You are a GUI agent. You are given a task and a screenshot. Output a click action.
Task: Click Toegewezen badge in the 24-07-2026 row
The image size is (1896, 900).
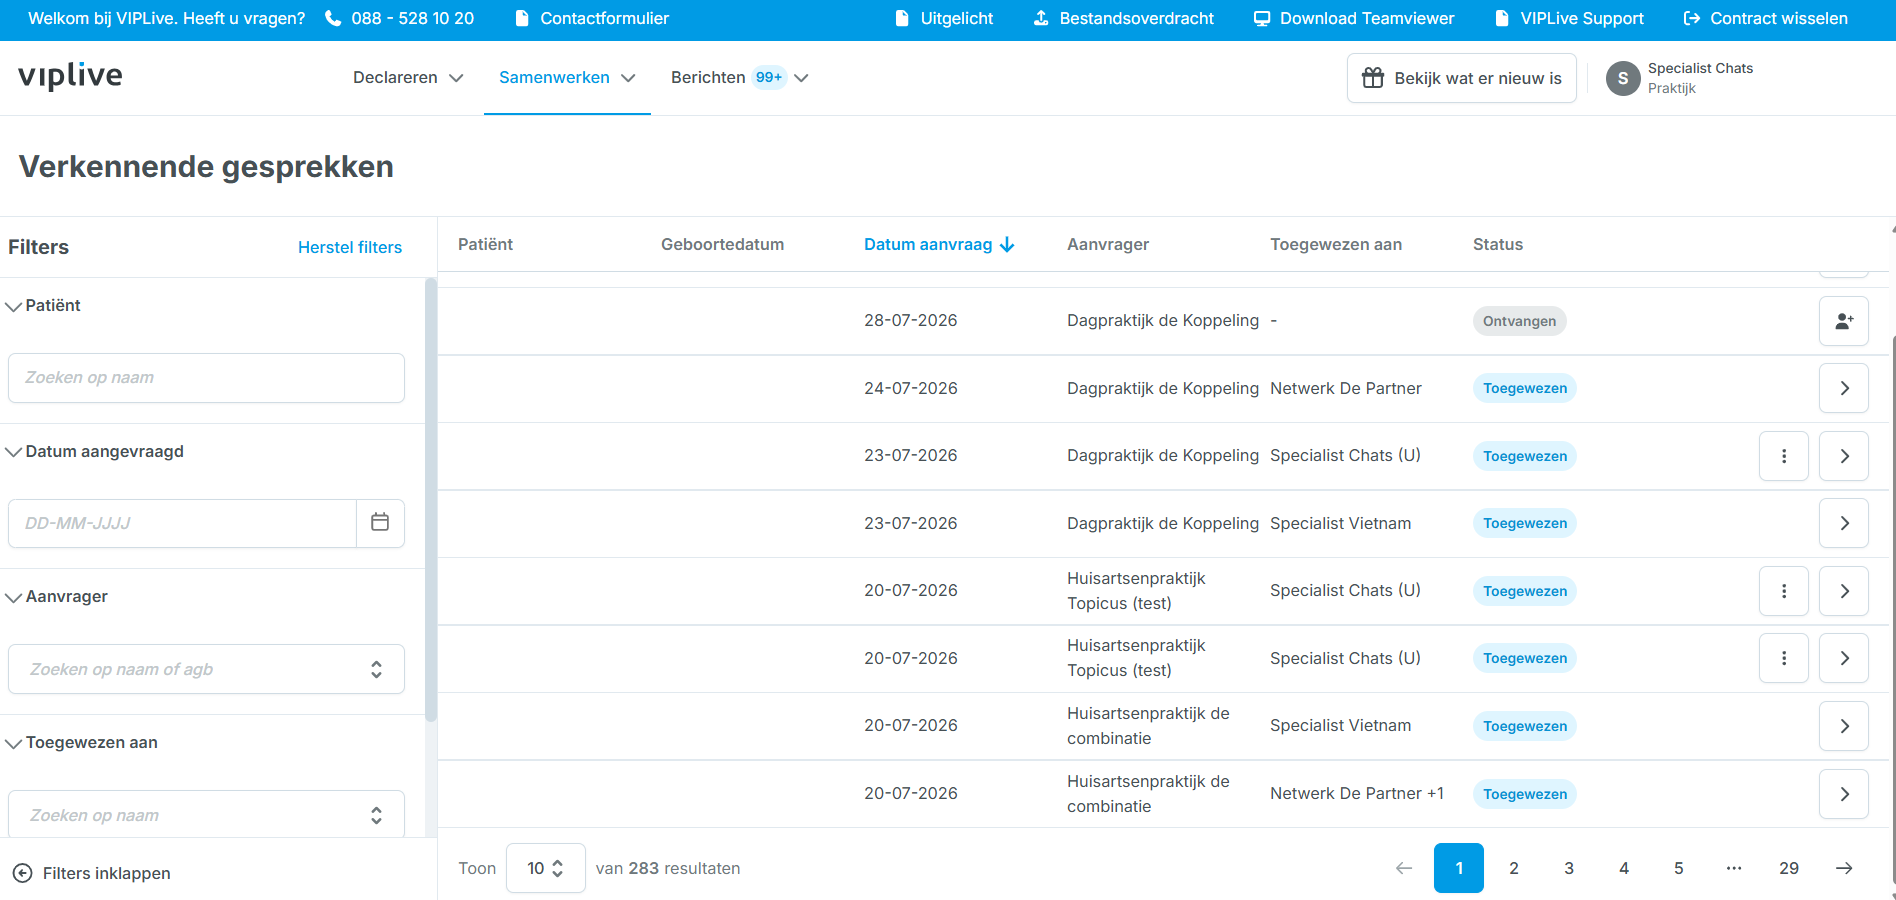1525,388
